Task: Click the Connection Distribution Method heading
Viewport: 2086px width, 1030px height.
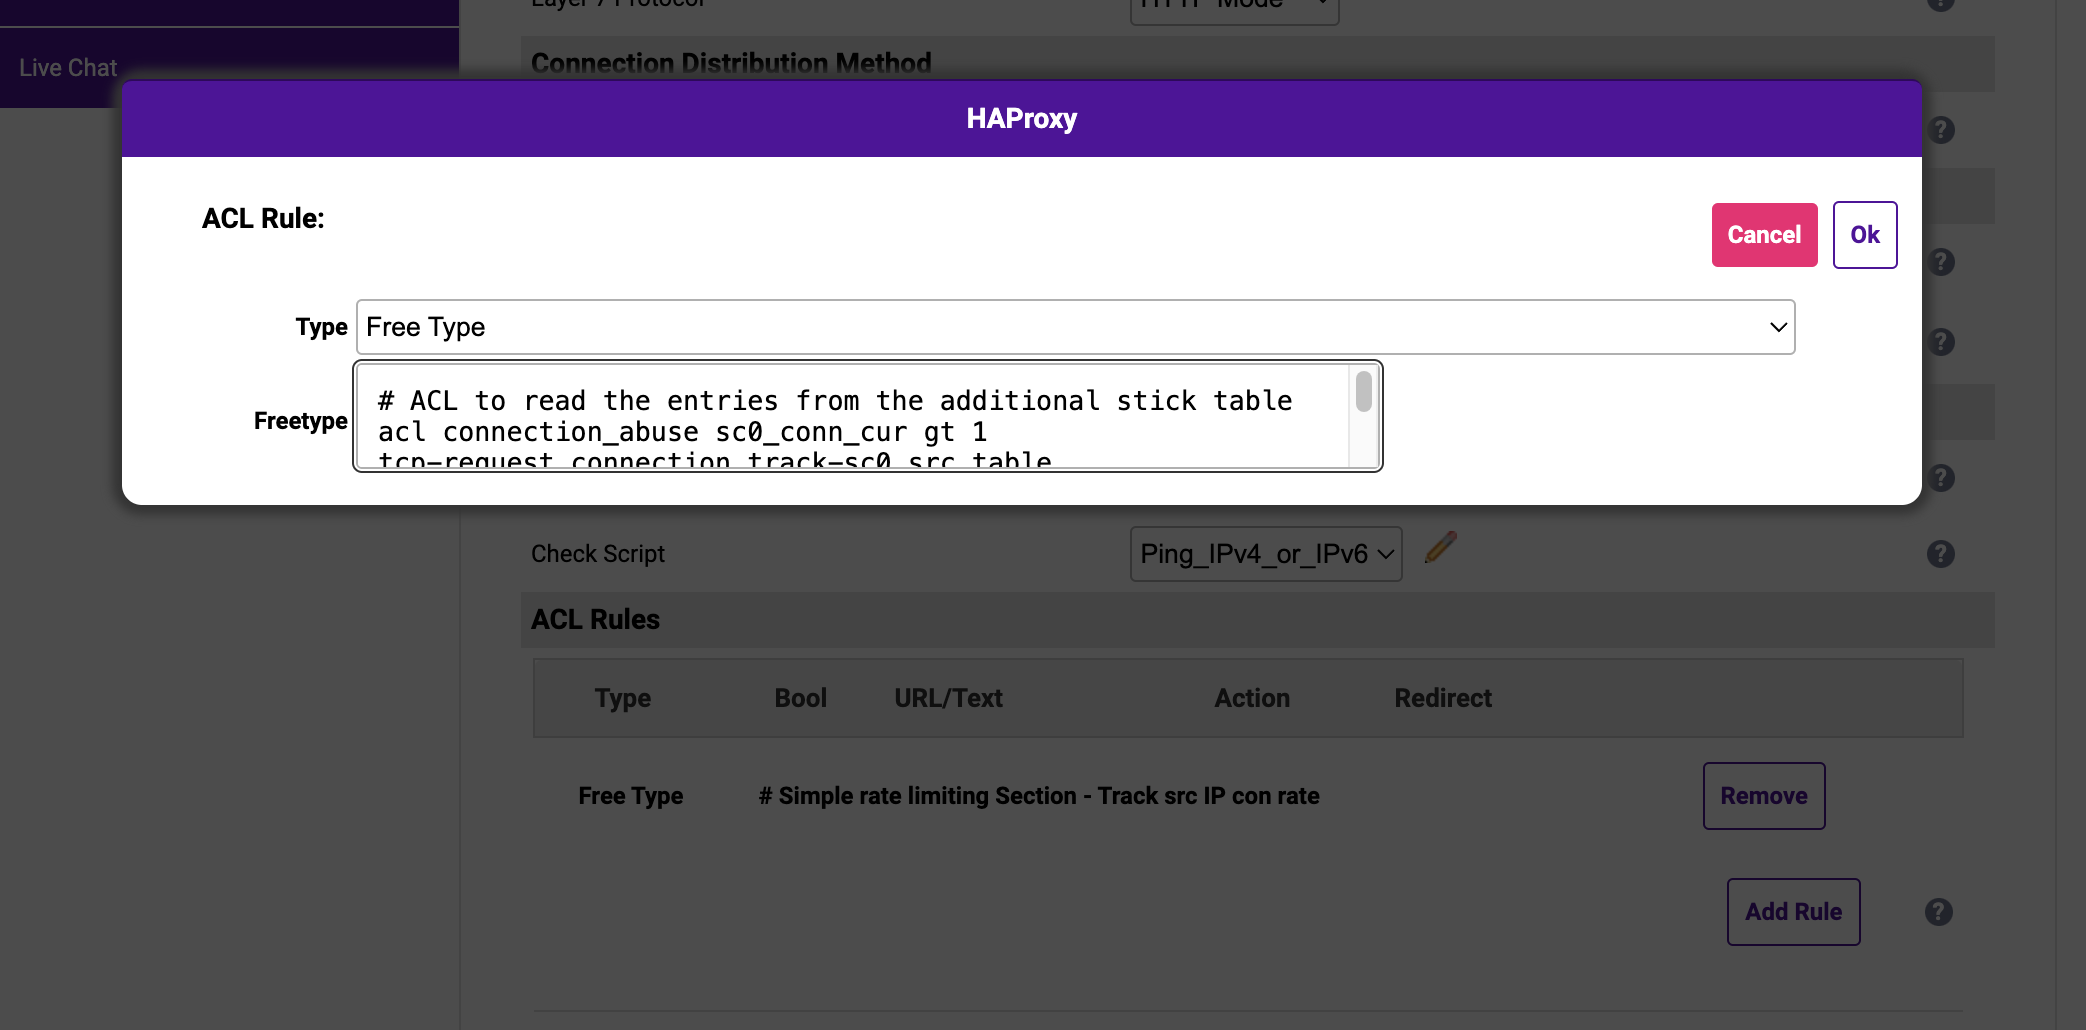Action: tap(731, 64)
